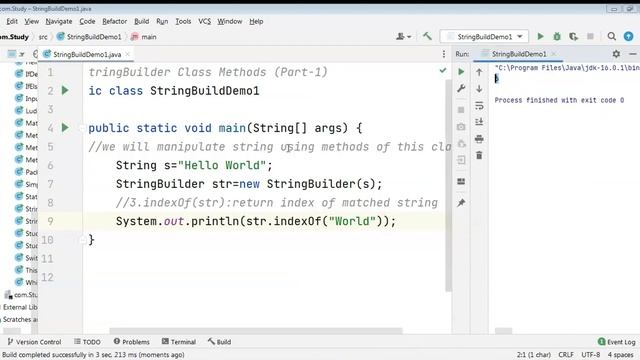Open the StringBuildDemo1 run configuration dropdown
The height and width of the screenshot is (360, 640).
coord(484,36)
